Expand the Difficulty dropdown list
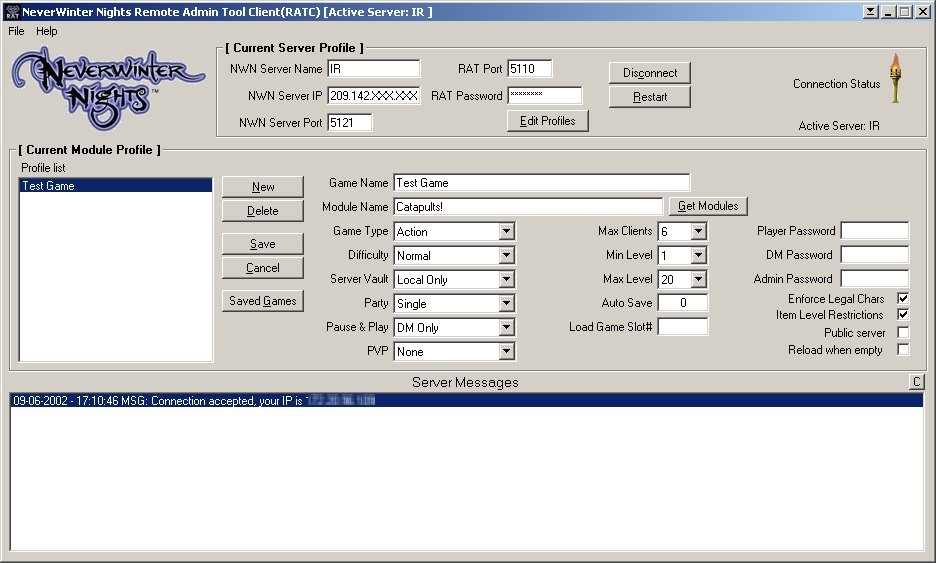Viewport: 936px width, 563px height. coord(506,256)
